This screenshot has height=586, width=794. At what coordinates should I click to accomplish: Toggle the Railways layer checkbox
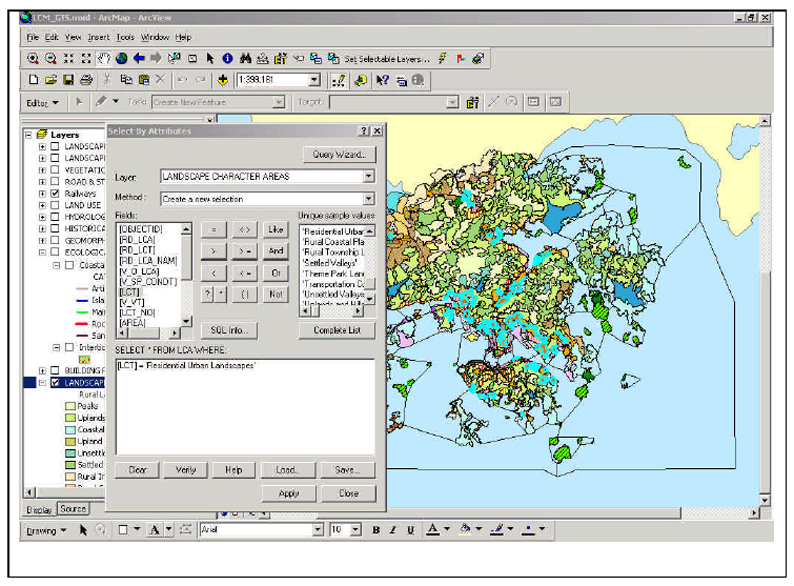55,193
